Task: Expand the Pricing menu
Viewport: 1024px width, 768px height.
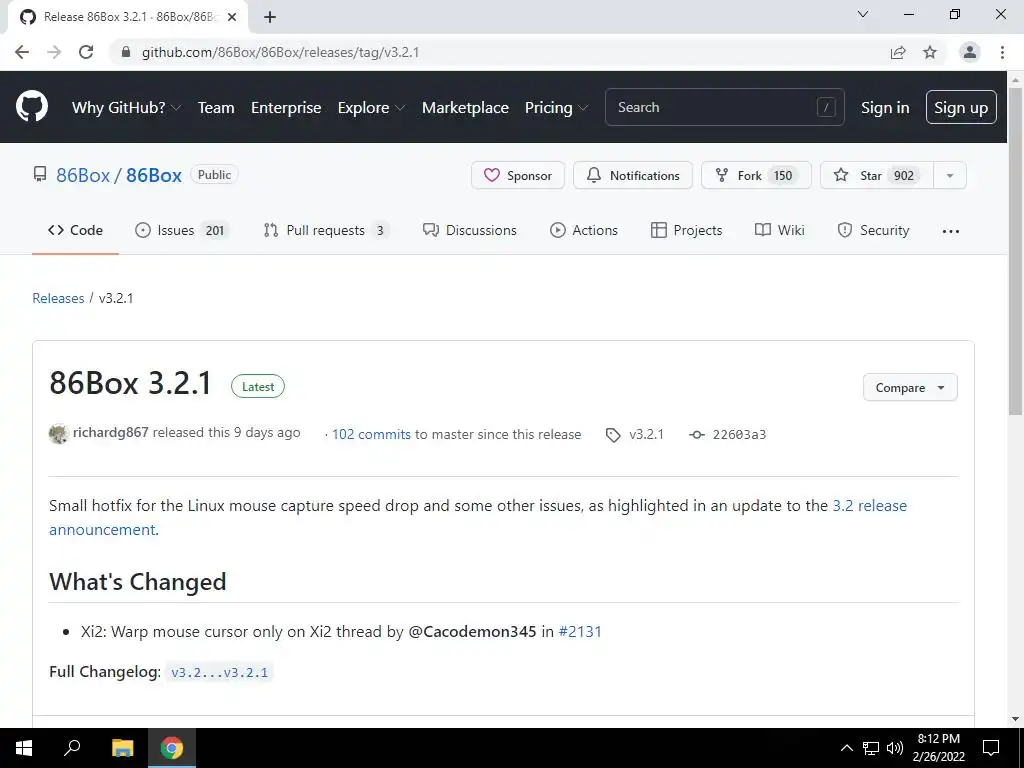Action: [x=556, y=108]
